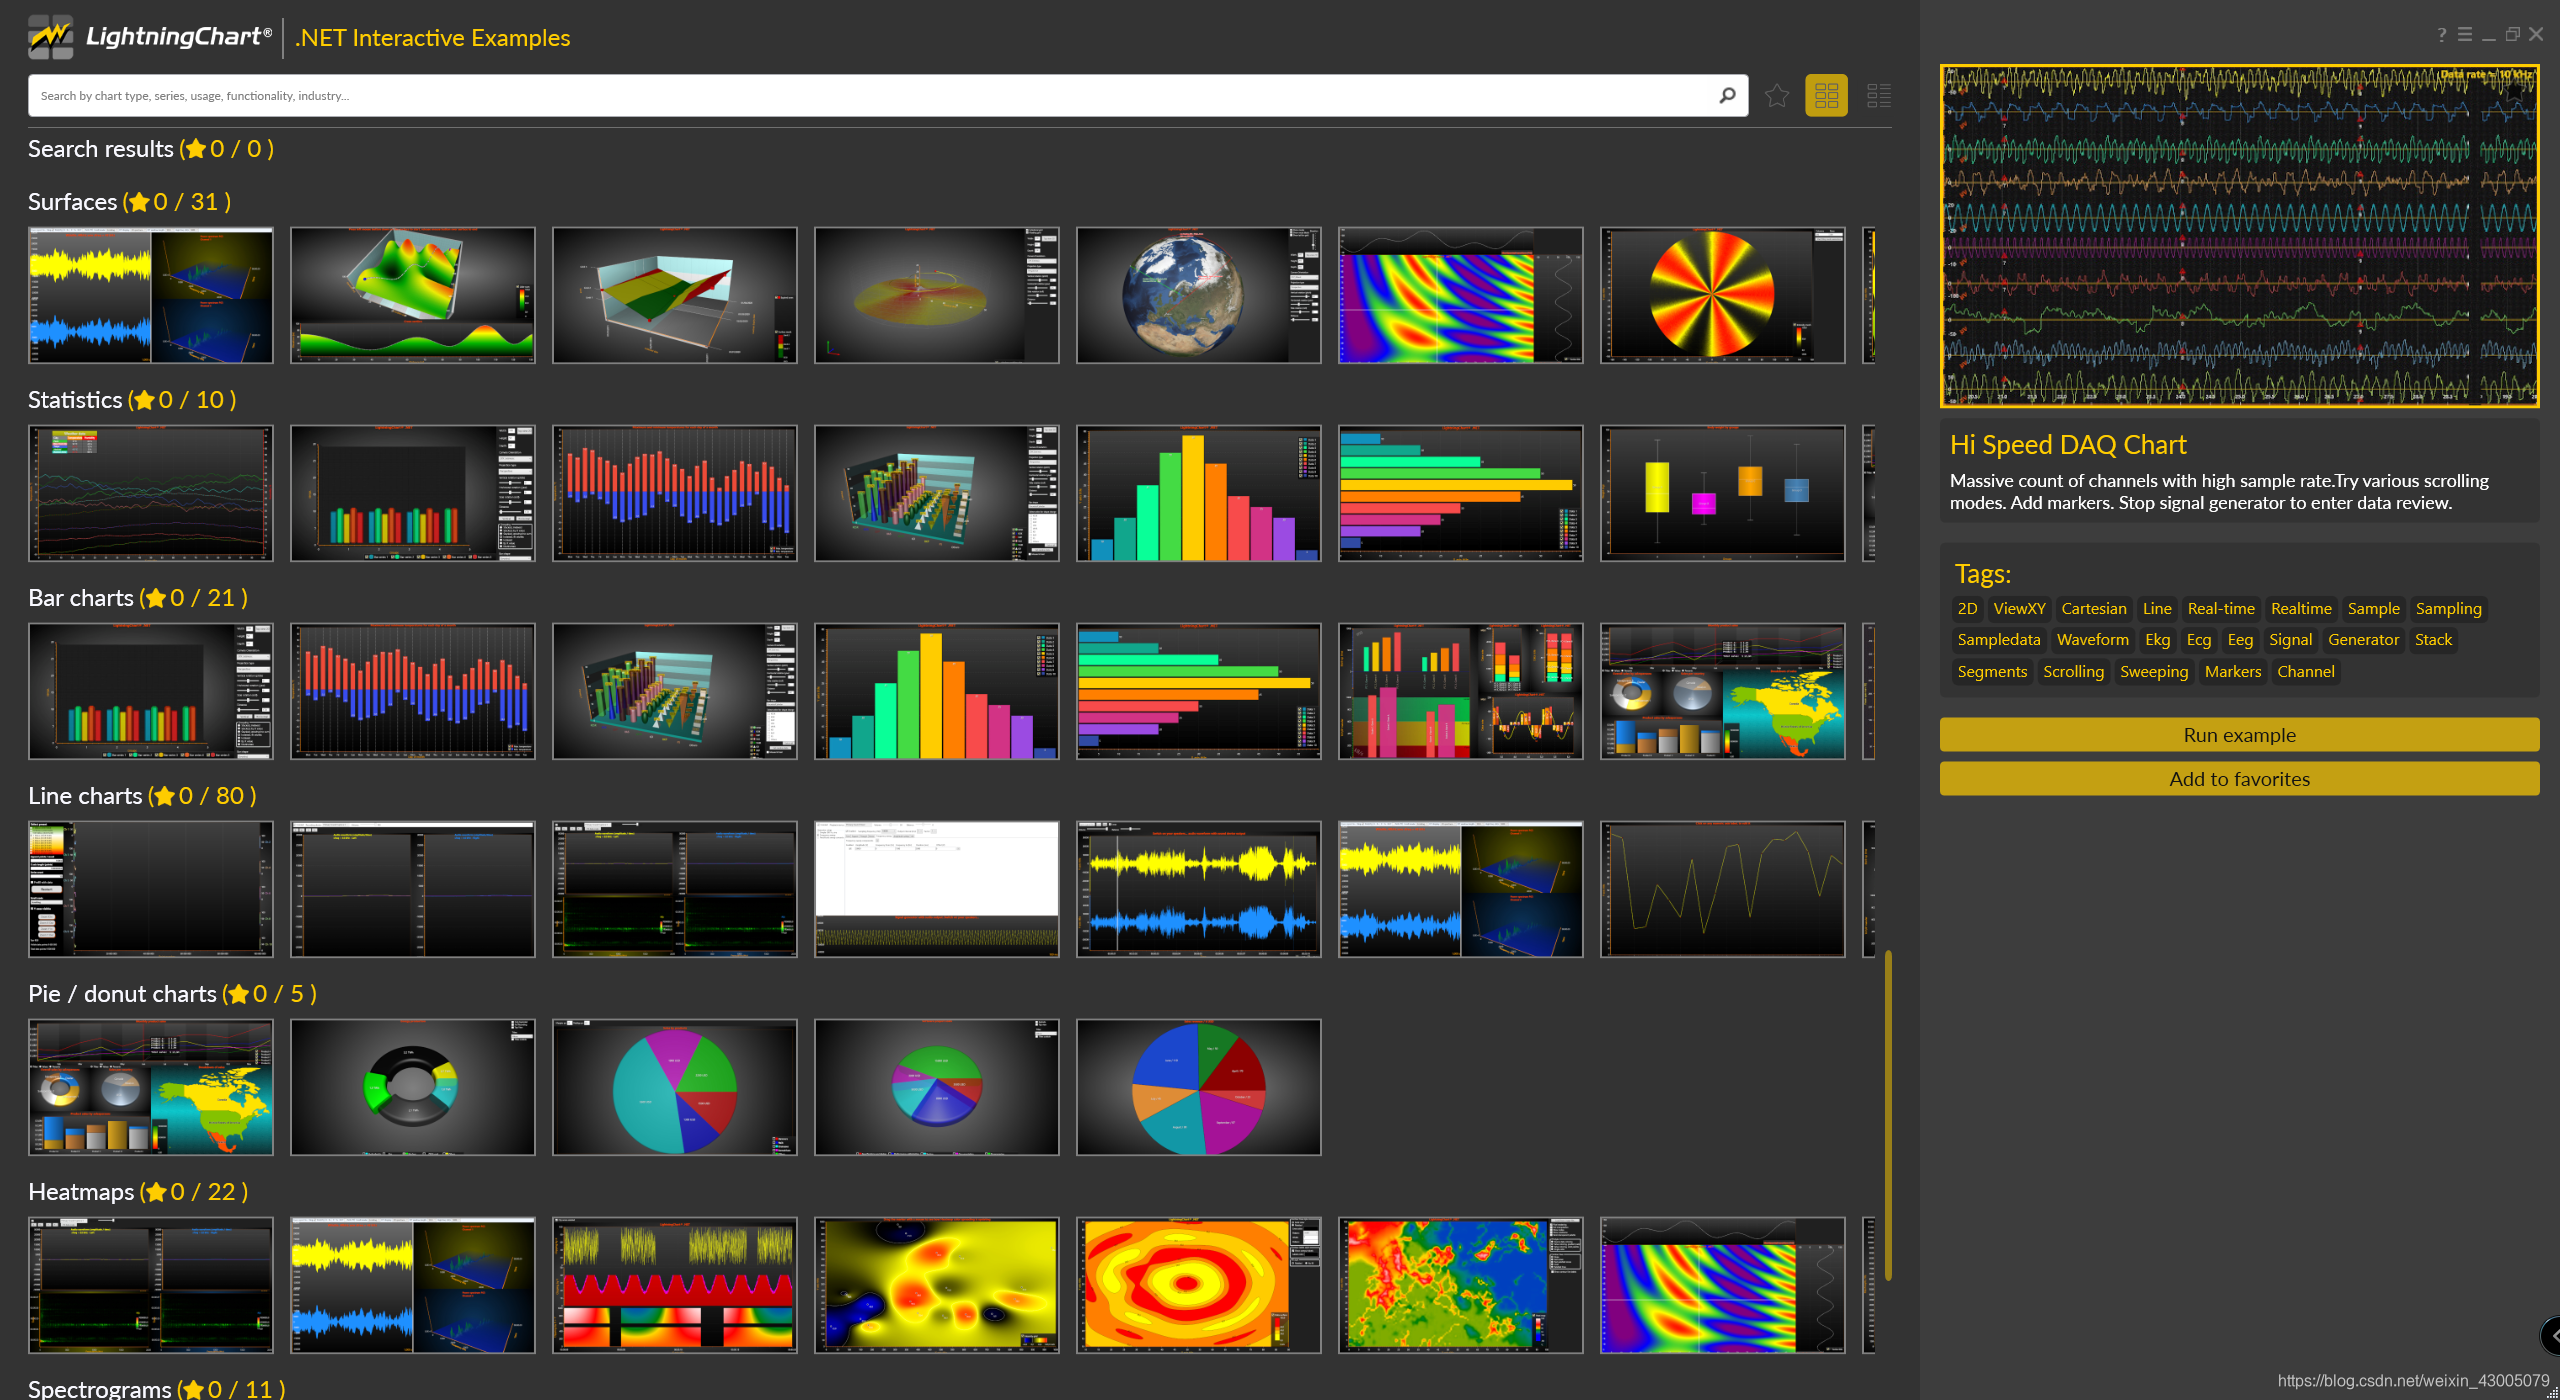Viewport: 2560px width, 1400px height.
Task: Open the rainbow histogram thumbnail in Statistics
Action: coord(1198,493)
